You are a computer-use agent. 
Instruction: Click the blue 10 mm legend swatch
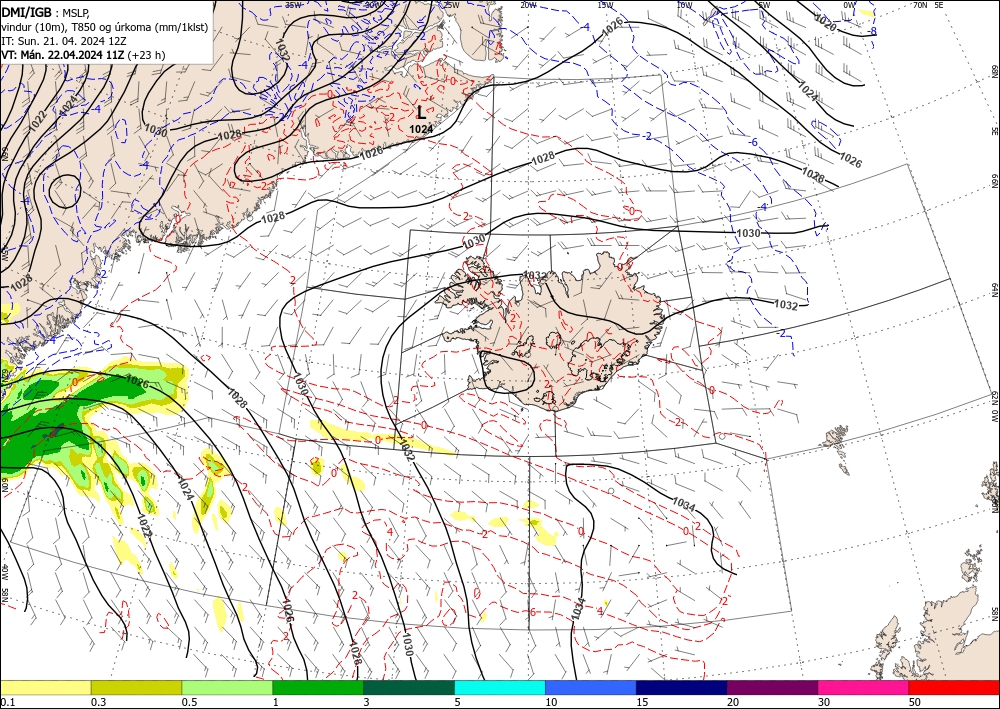click(x=591, y=687)
